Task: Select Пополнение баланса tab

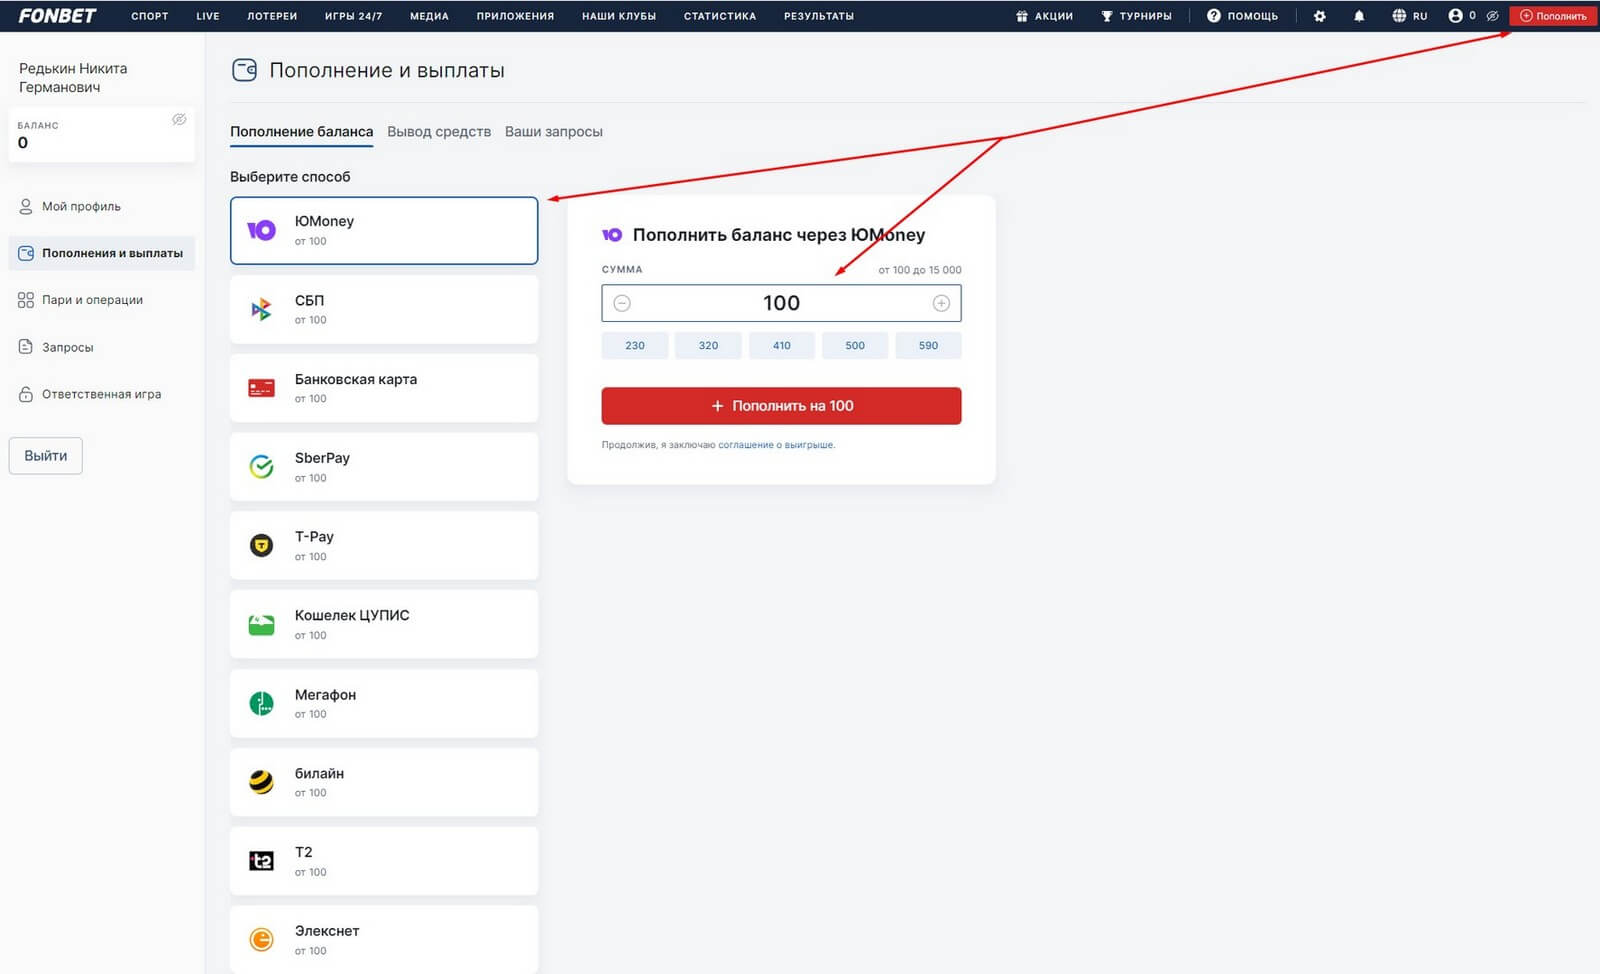Action: point(301,131)
